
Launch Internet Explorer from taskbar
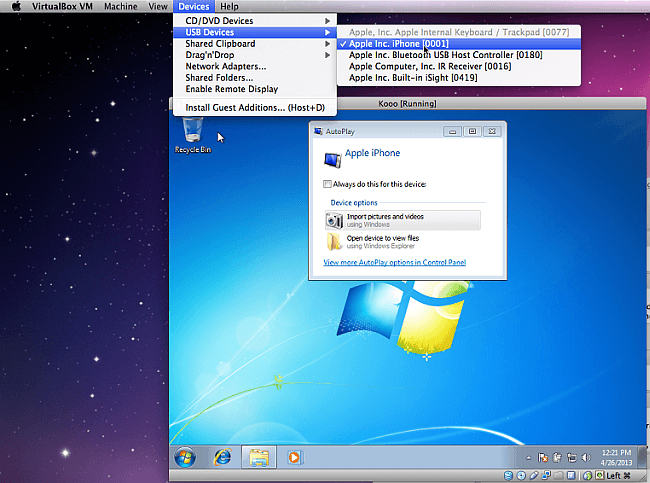pyautogui.click(x=223, y=458)
